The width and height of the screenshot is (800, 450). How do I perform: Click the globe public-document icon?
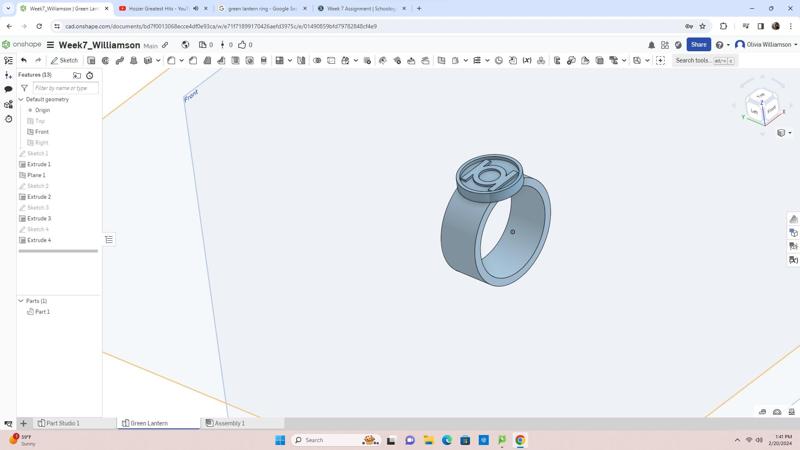click(x=185, y=45)
